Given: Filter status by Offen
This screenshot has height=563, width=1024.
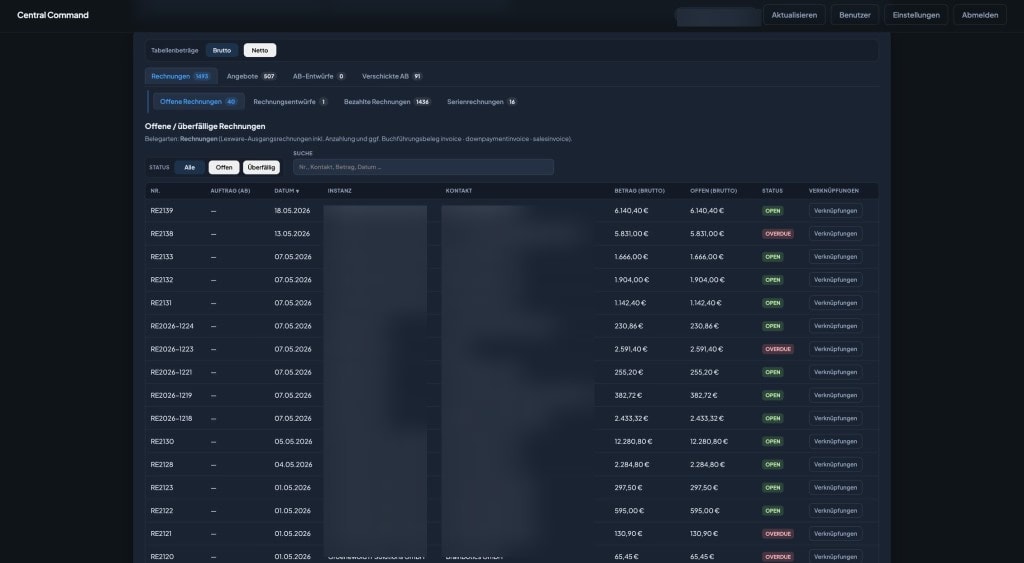Looking at the screenshot, I should coord(224,167).
